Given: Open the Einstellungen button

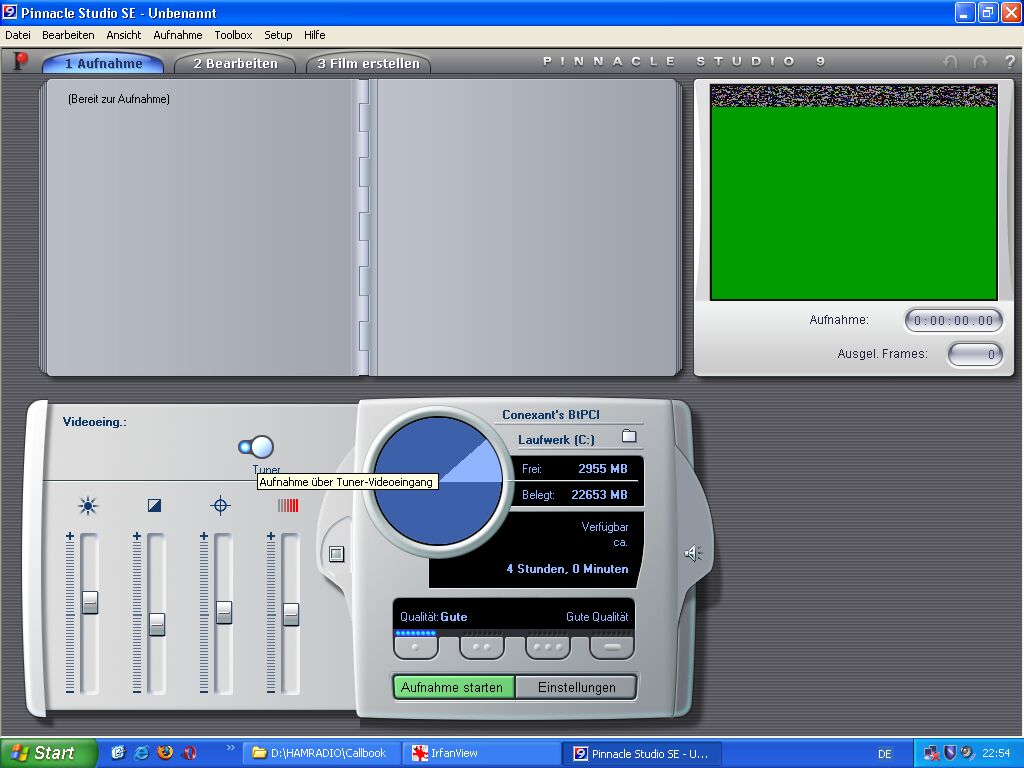Looking at the screenshot, I should (576, 688).
